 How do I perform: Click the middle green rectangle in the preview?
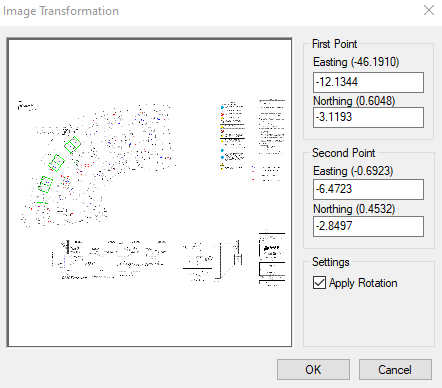56,163
